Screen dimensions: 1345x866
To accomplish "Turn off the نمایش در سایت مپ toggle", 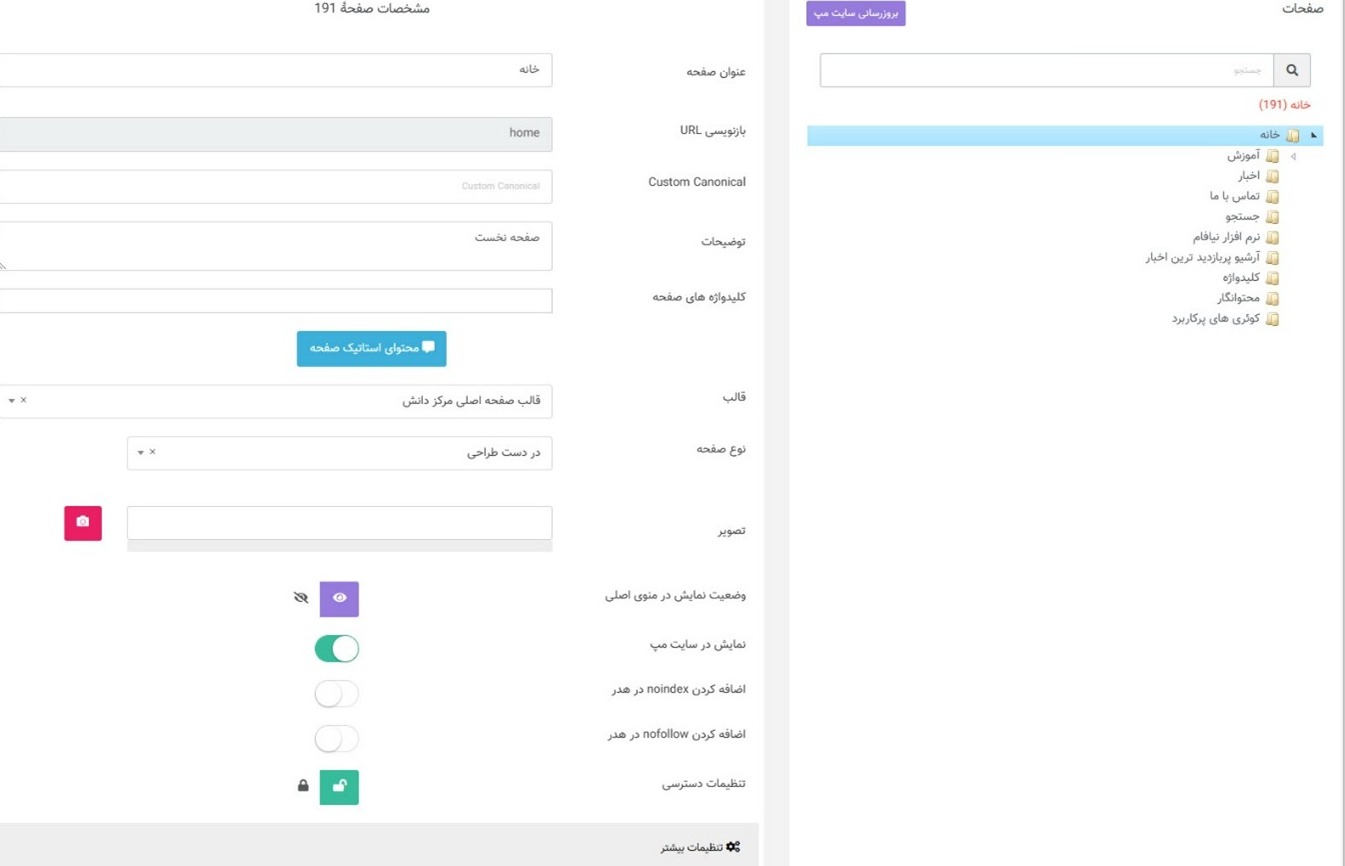I will (x=337, y=649).
